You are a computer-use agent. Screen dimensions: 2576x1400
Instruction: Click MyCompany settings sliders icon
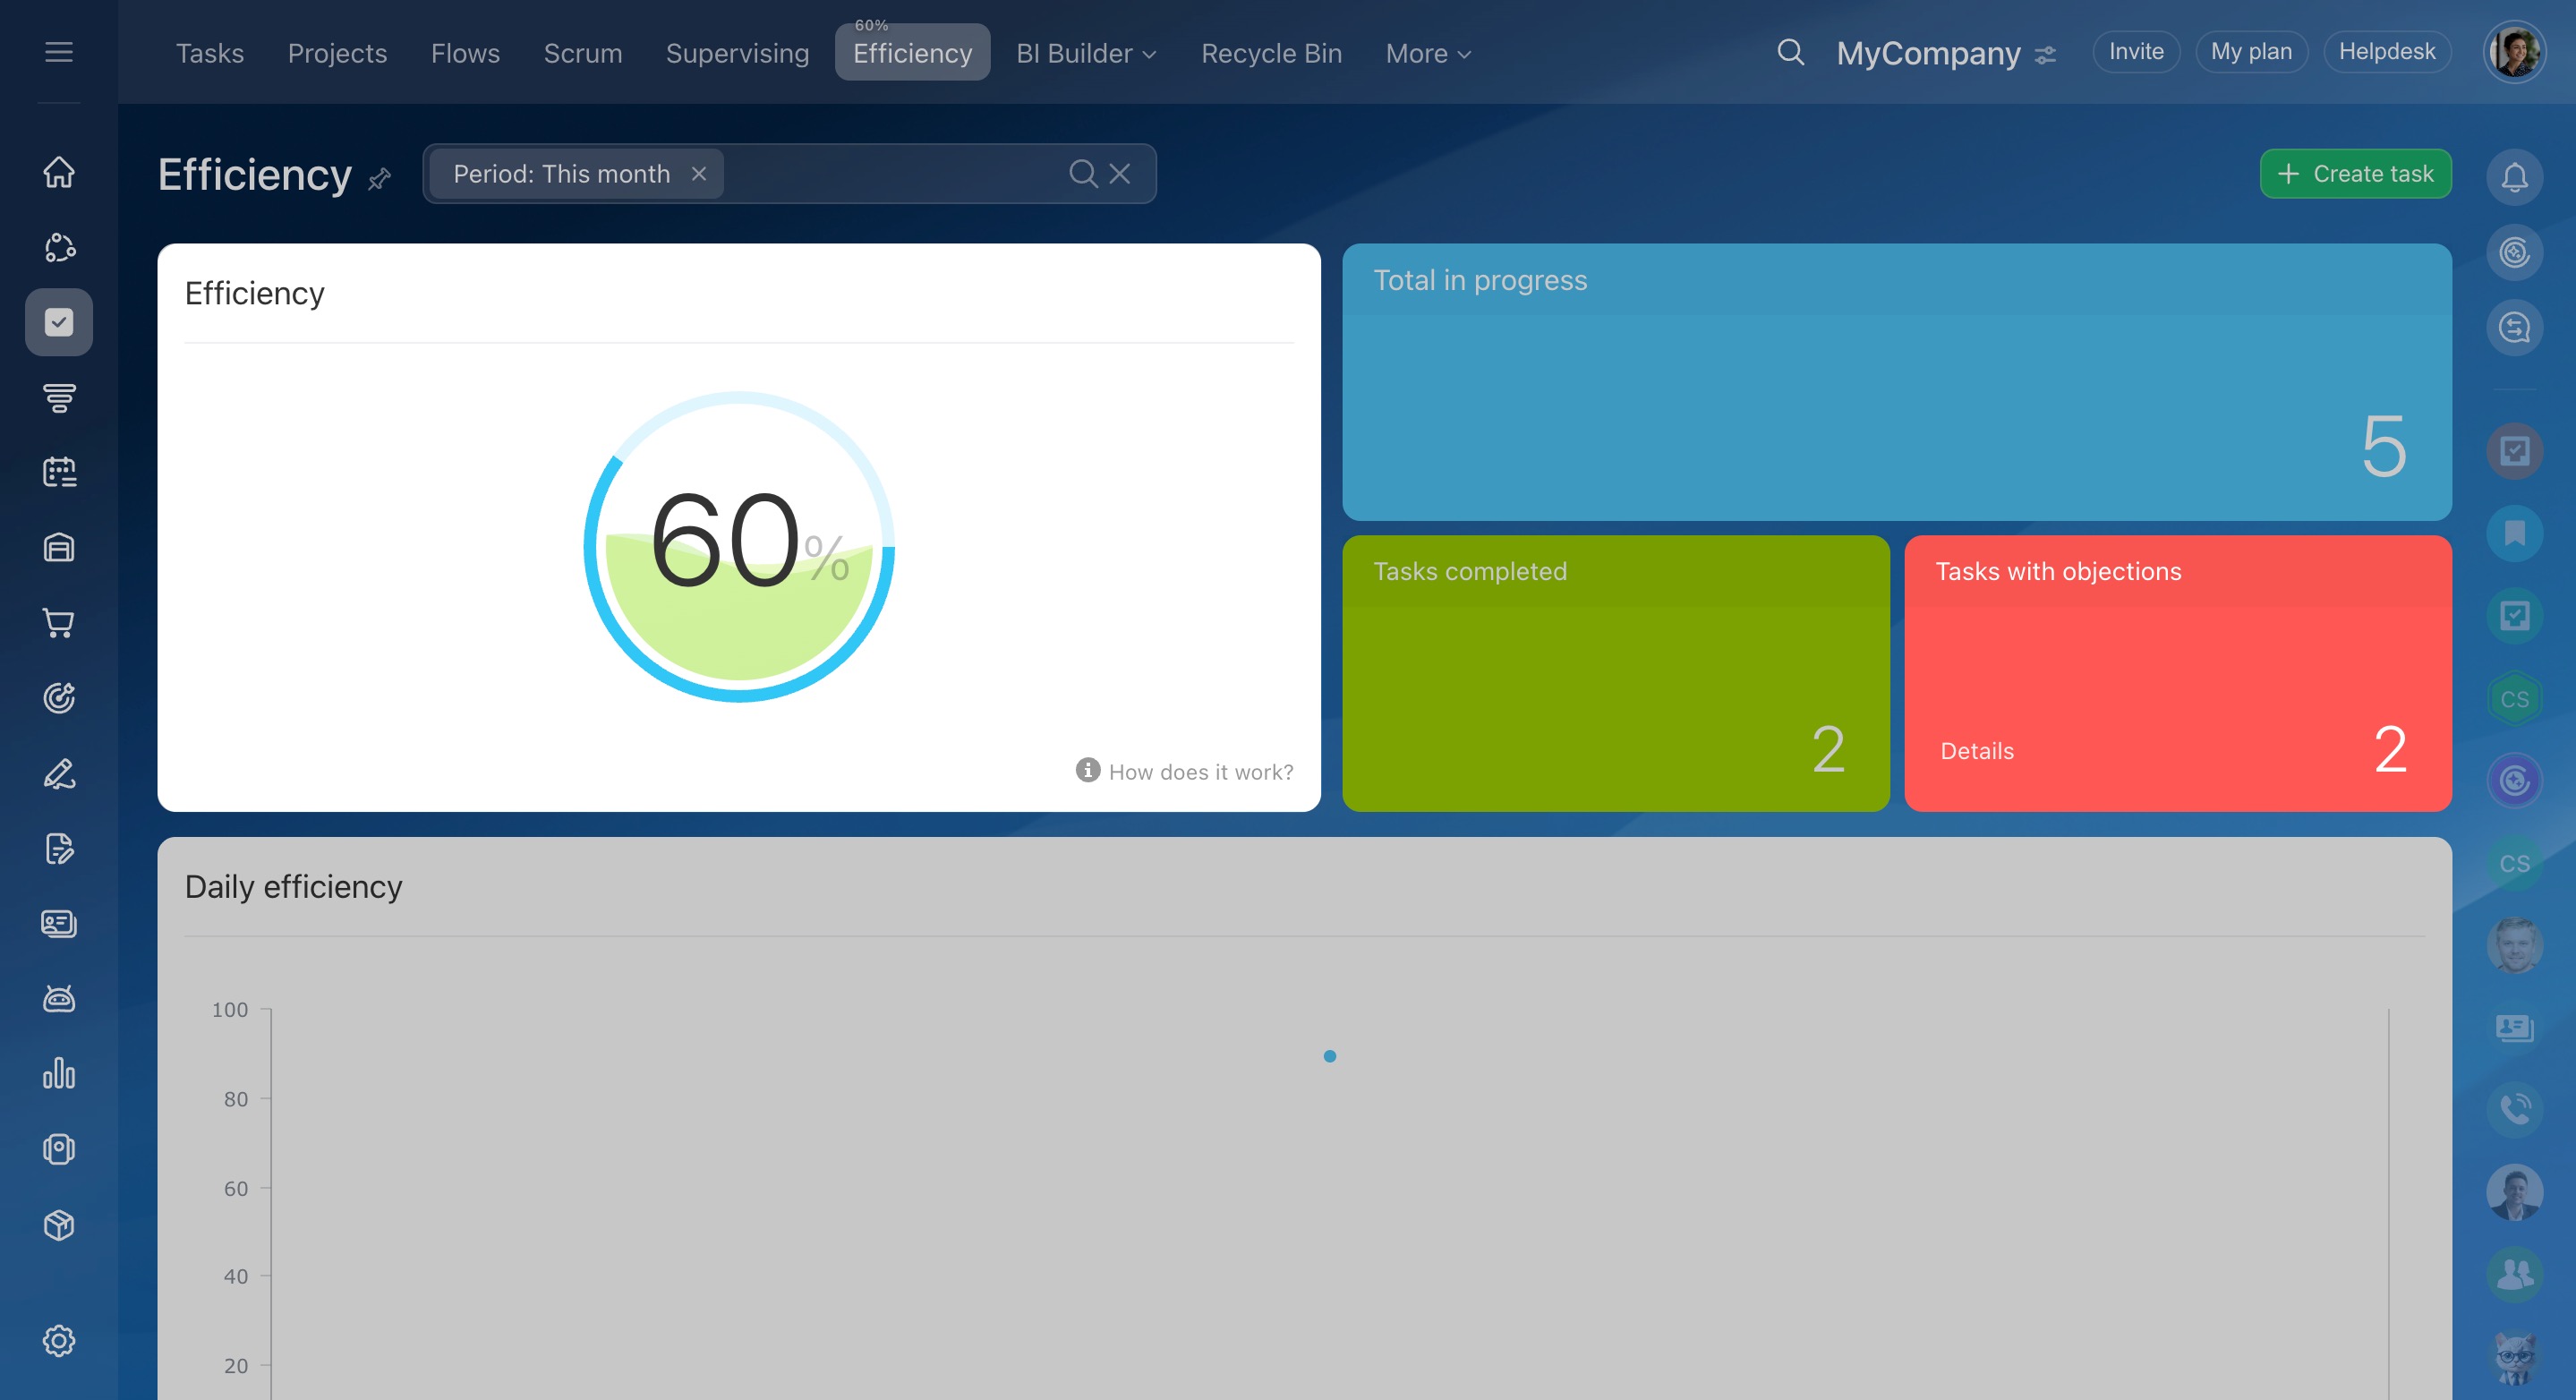click(2046, 55)
